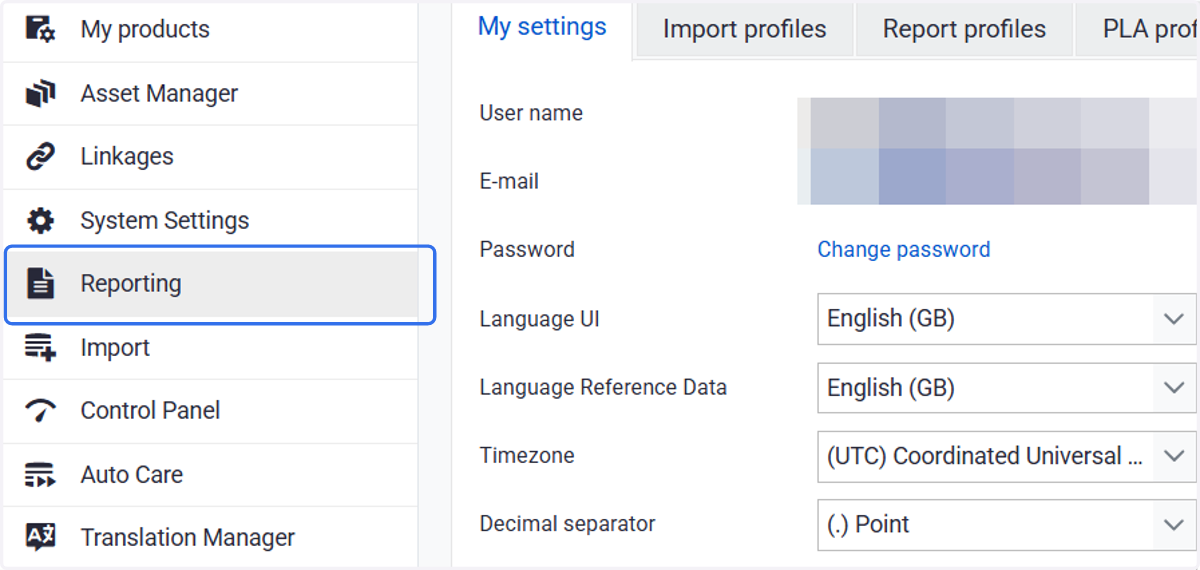Image resolution: width=1200 pixels, height=570 pixels.
Task: Expand the Timezone dropdown arrow
Action: tap(1174, 456)
